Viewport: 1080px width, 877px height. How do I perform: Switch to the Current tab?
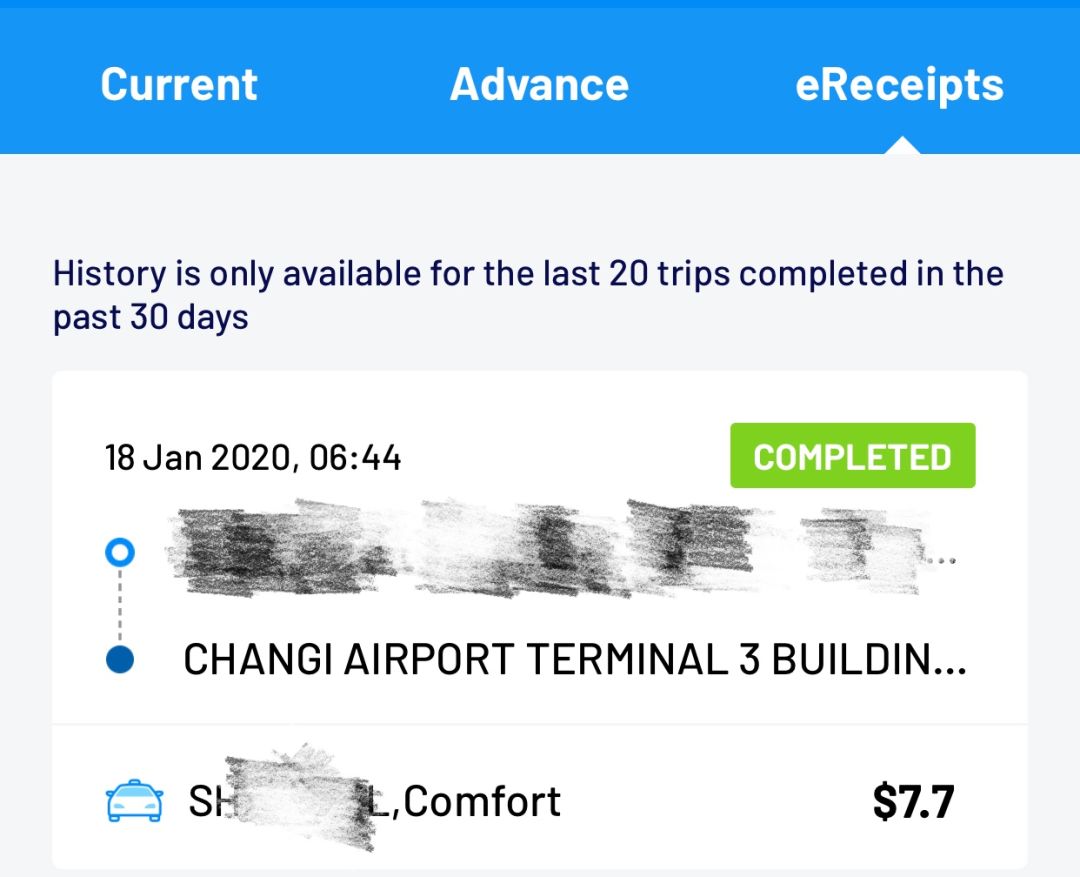tap(179, 84)
